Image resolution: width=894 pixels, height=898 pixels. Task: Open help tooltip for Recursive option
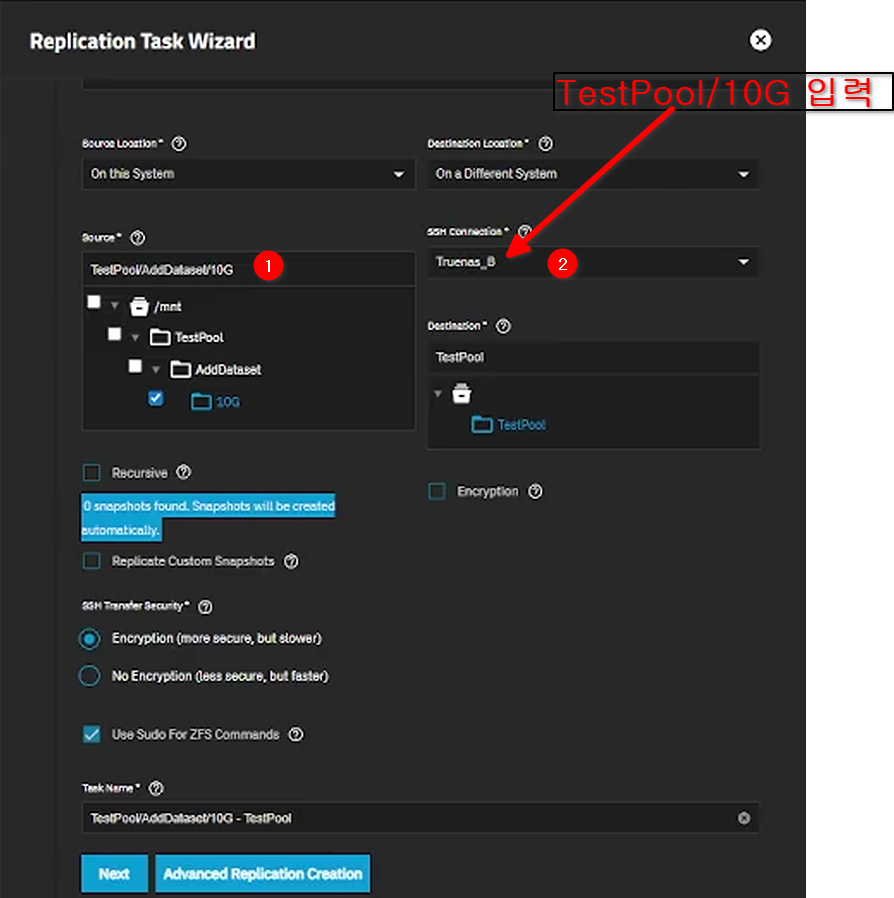183,473
